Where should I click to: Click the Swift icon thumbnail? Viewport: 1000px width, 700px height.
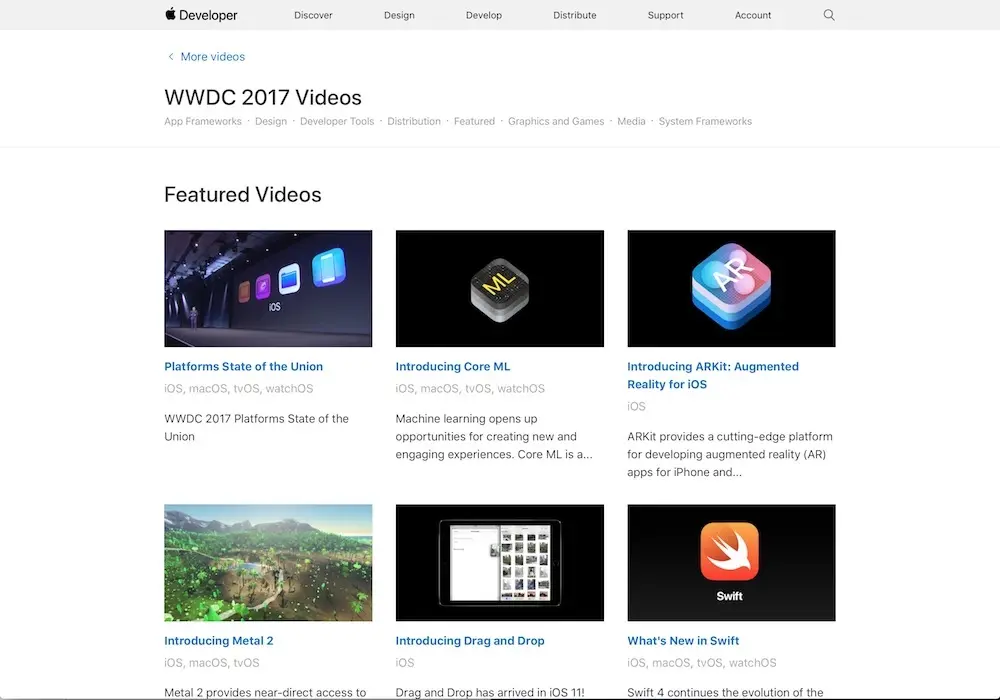coord(731,562)
